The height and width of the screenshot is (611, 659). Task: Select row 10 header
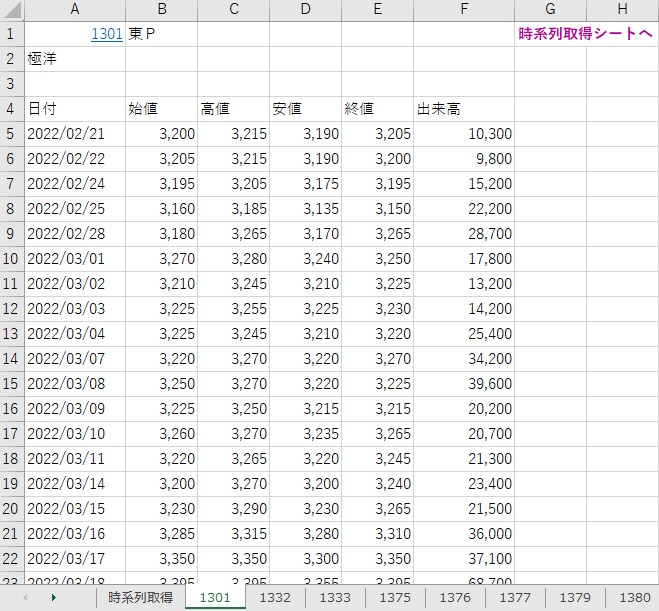[x=12, y=259]
